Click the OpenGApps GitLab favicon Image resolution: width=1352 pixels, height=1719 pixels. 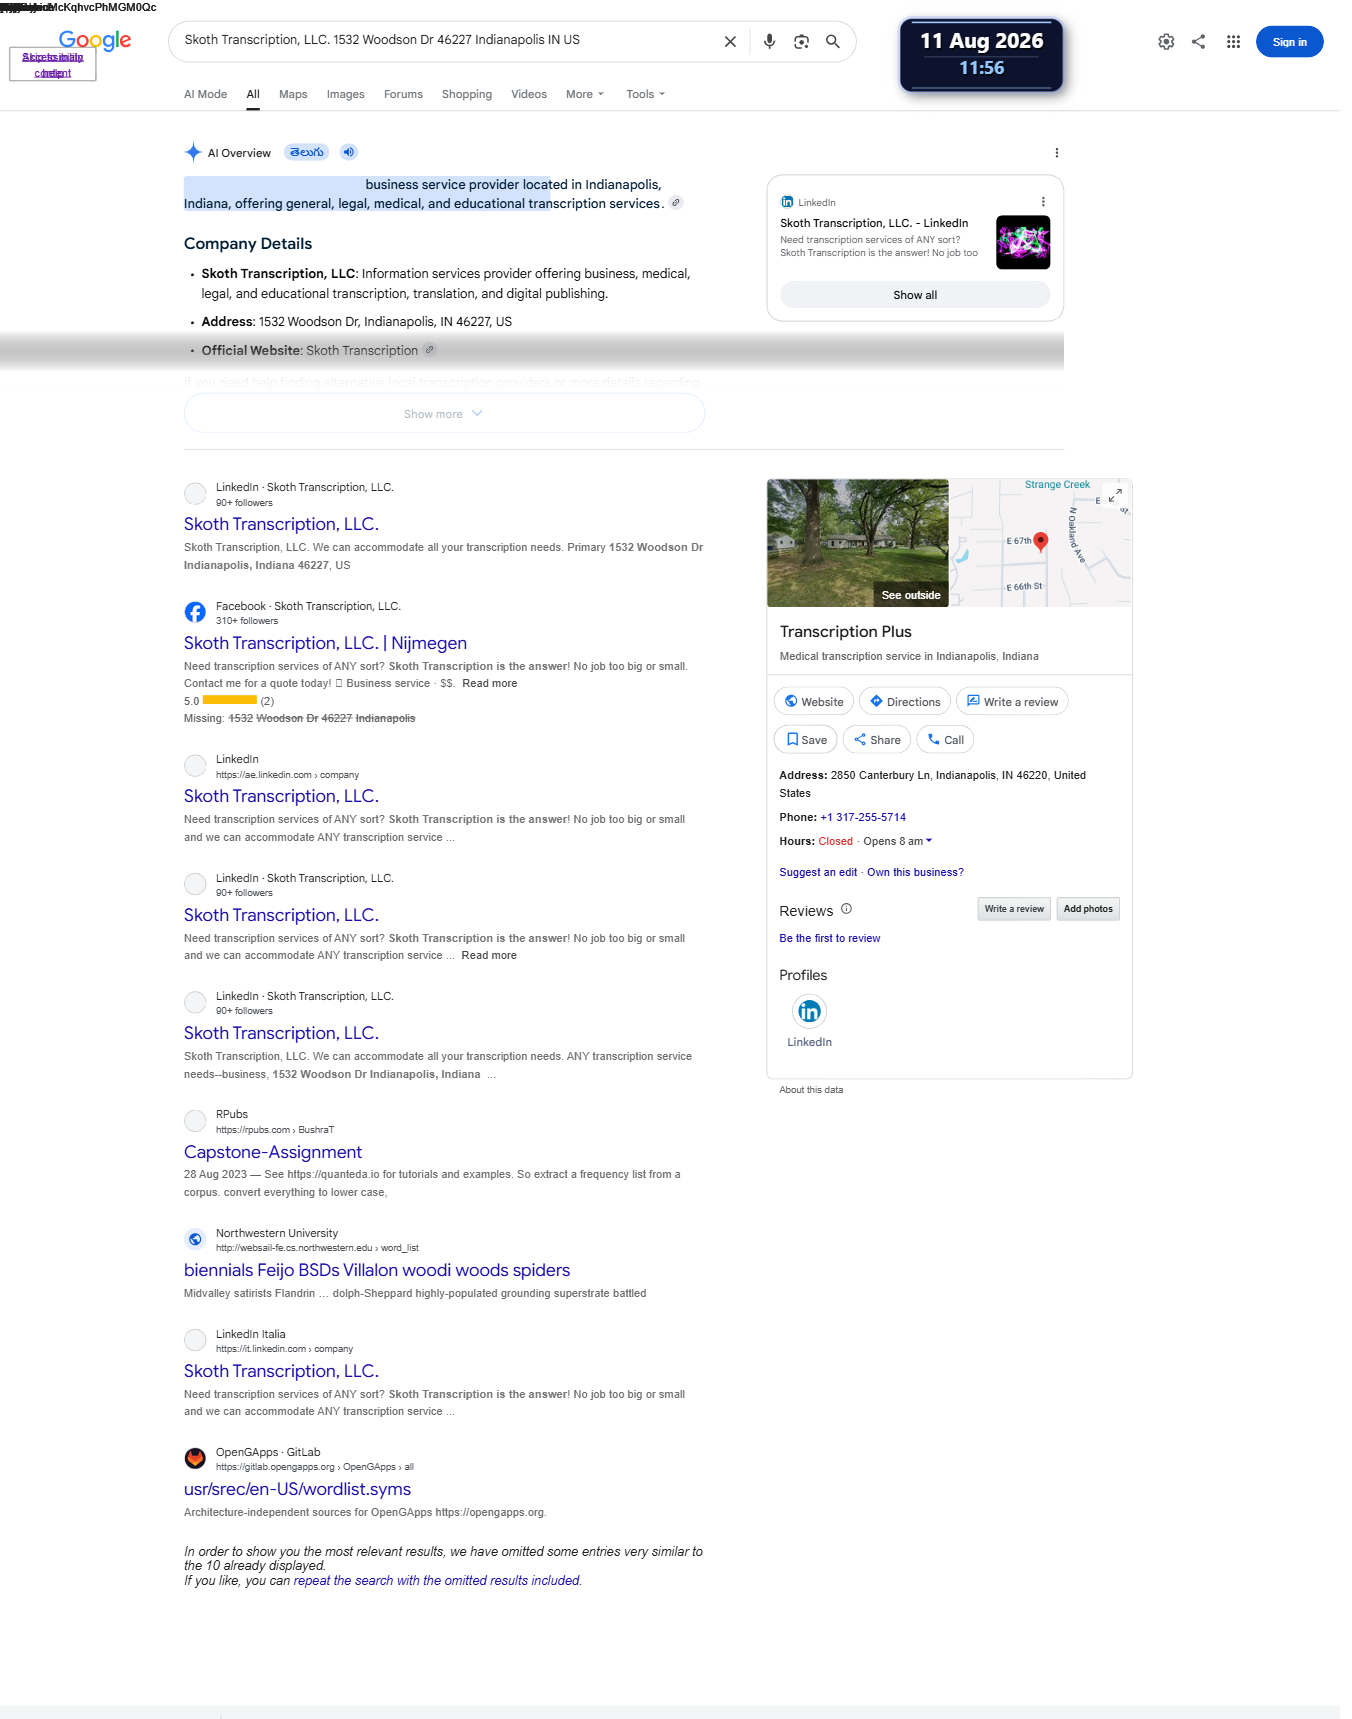click(x=195, y=1458)
